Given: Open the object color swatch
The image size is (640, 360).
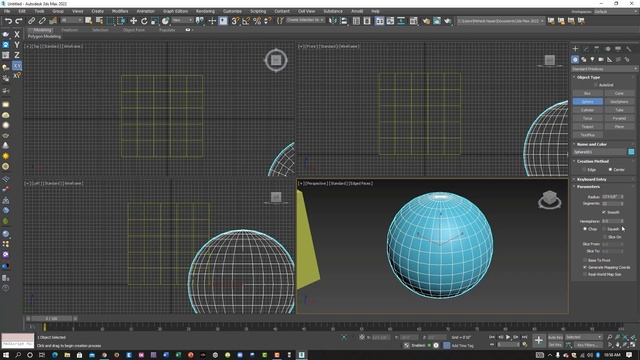Looking at the screenshot, I should 631,152.
